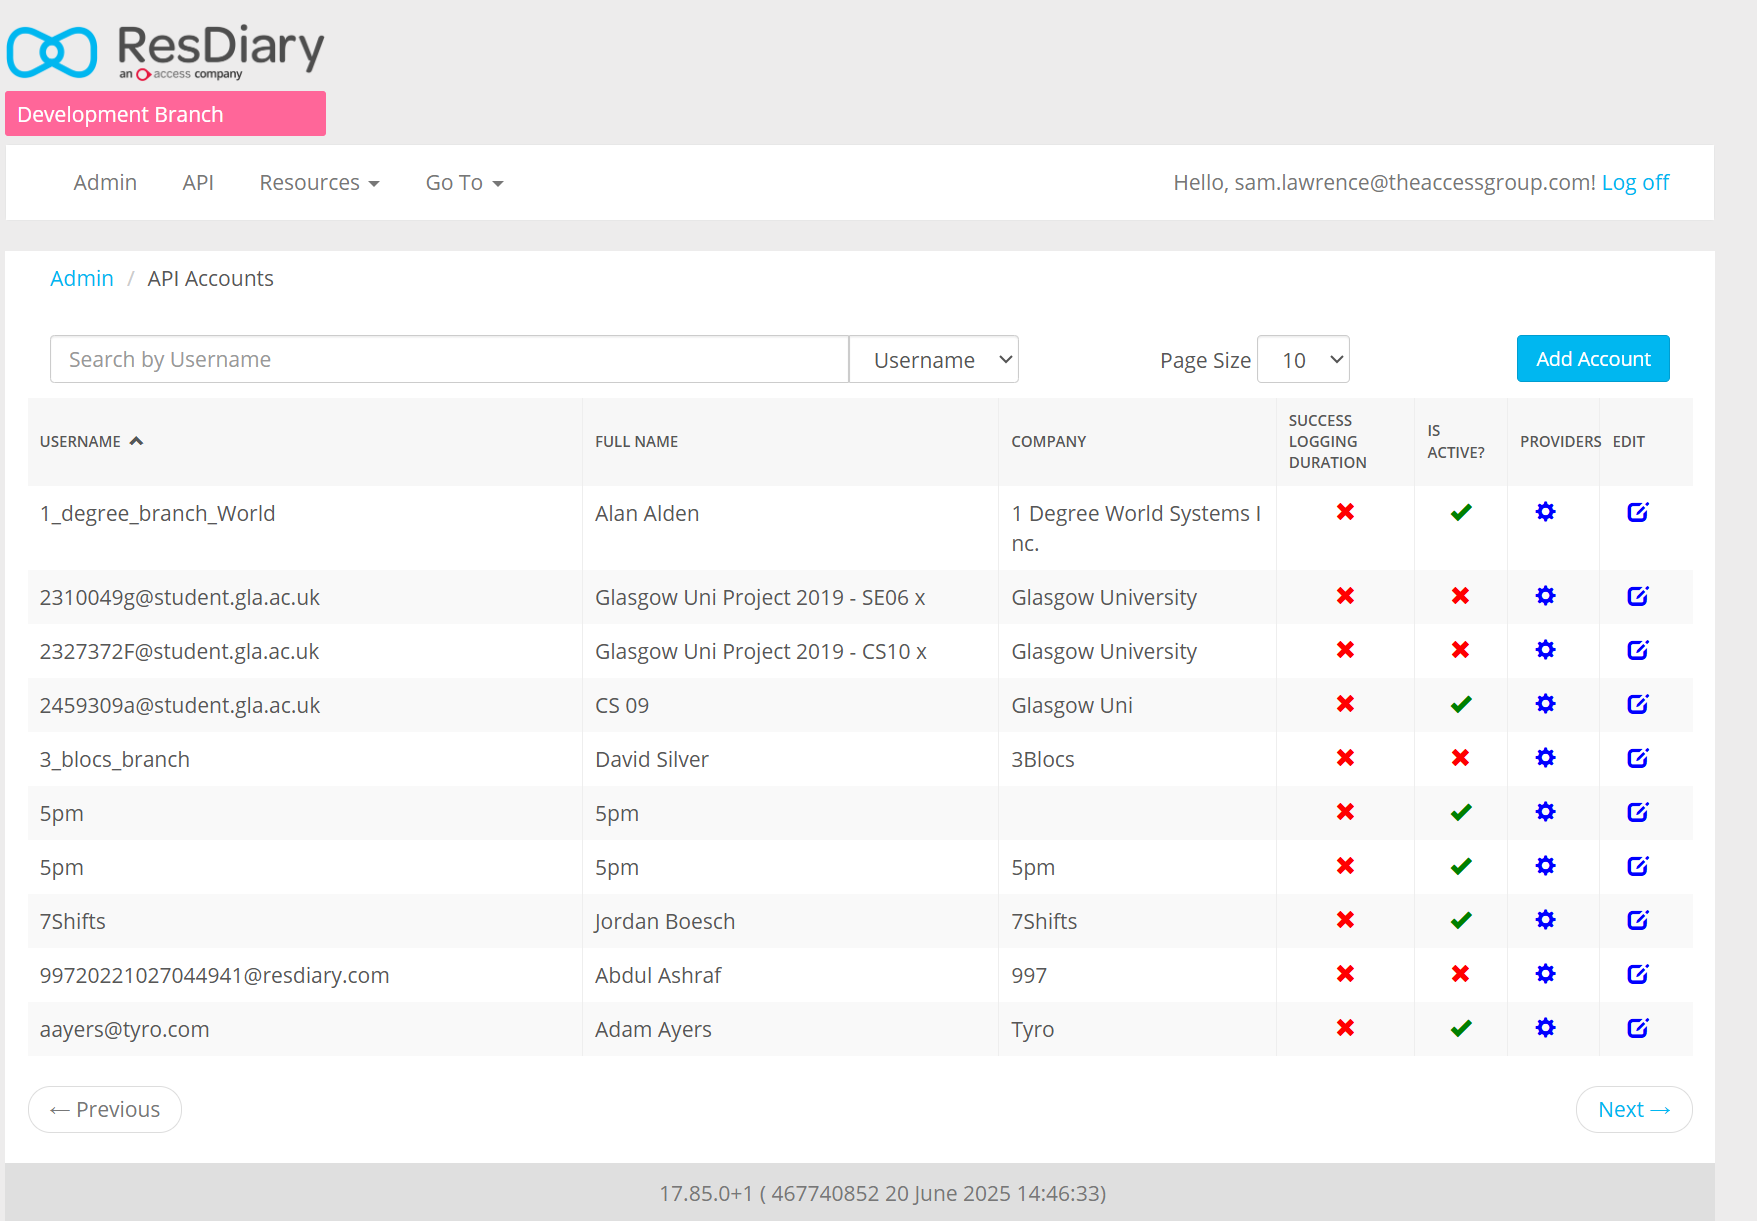Edit the 2310049g@student.gla.ac.uk account
1757x1221 pixels.
1638,596
